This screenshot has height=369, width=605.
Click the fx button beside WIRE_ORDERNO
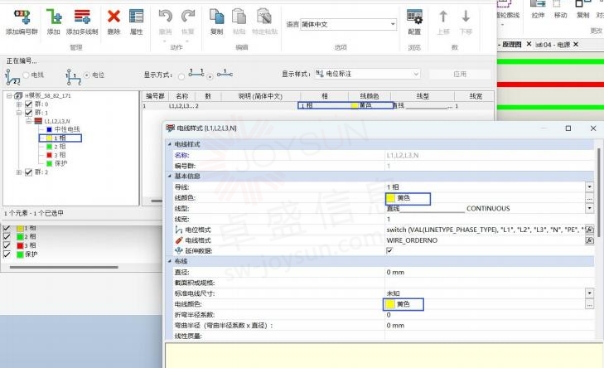[589, 240]
